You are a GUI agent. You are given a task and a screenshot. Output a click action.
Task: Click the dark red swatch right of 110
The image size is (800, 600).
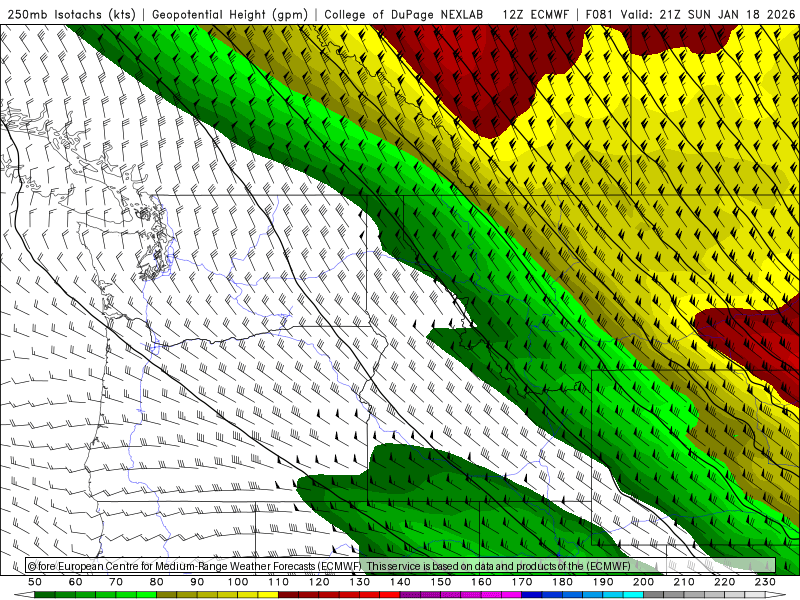click(x=288, y=595)
